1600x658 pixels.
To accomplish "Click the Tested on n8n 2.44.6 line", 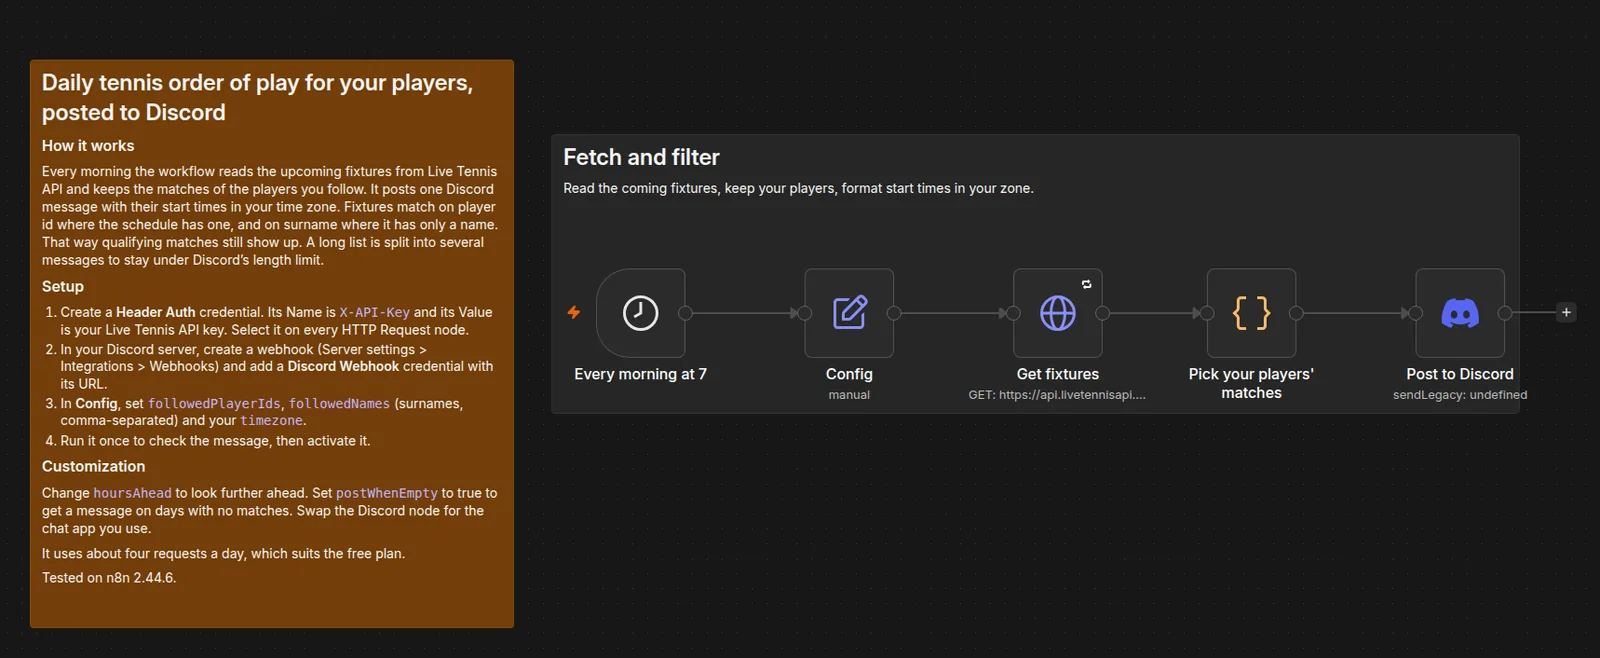I will point(109,578).
